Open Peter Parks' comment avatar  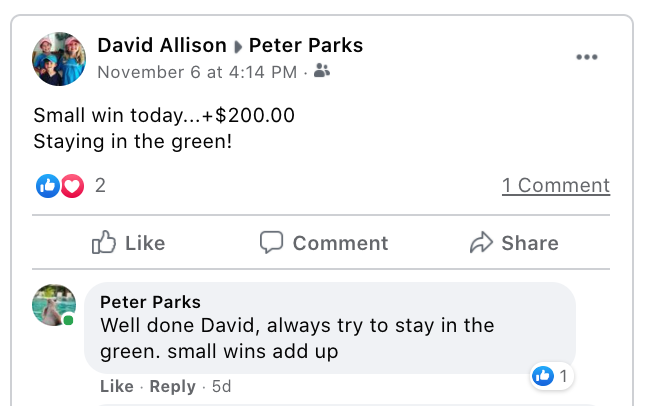click(x=55, y=305)
